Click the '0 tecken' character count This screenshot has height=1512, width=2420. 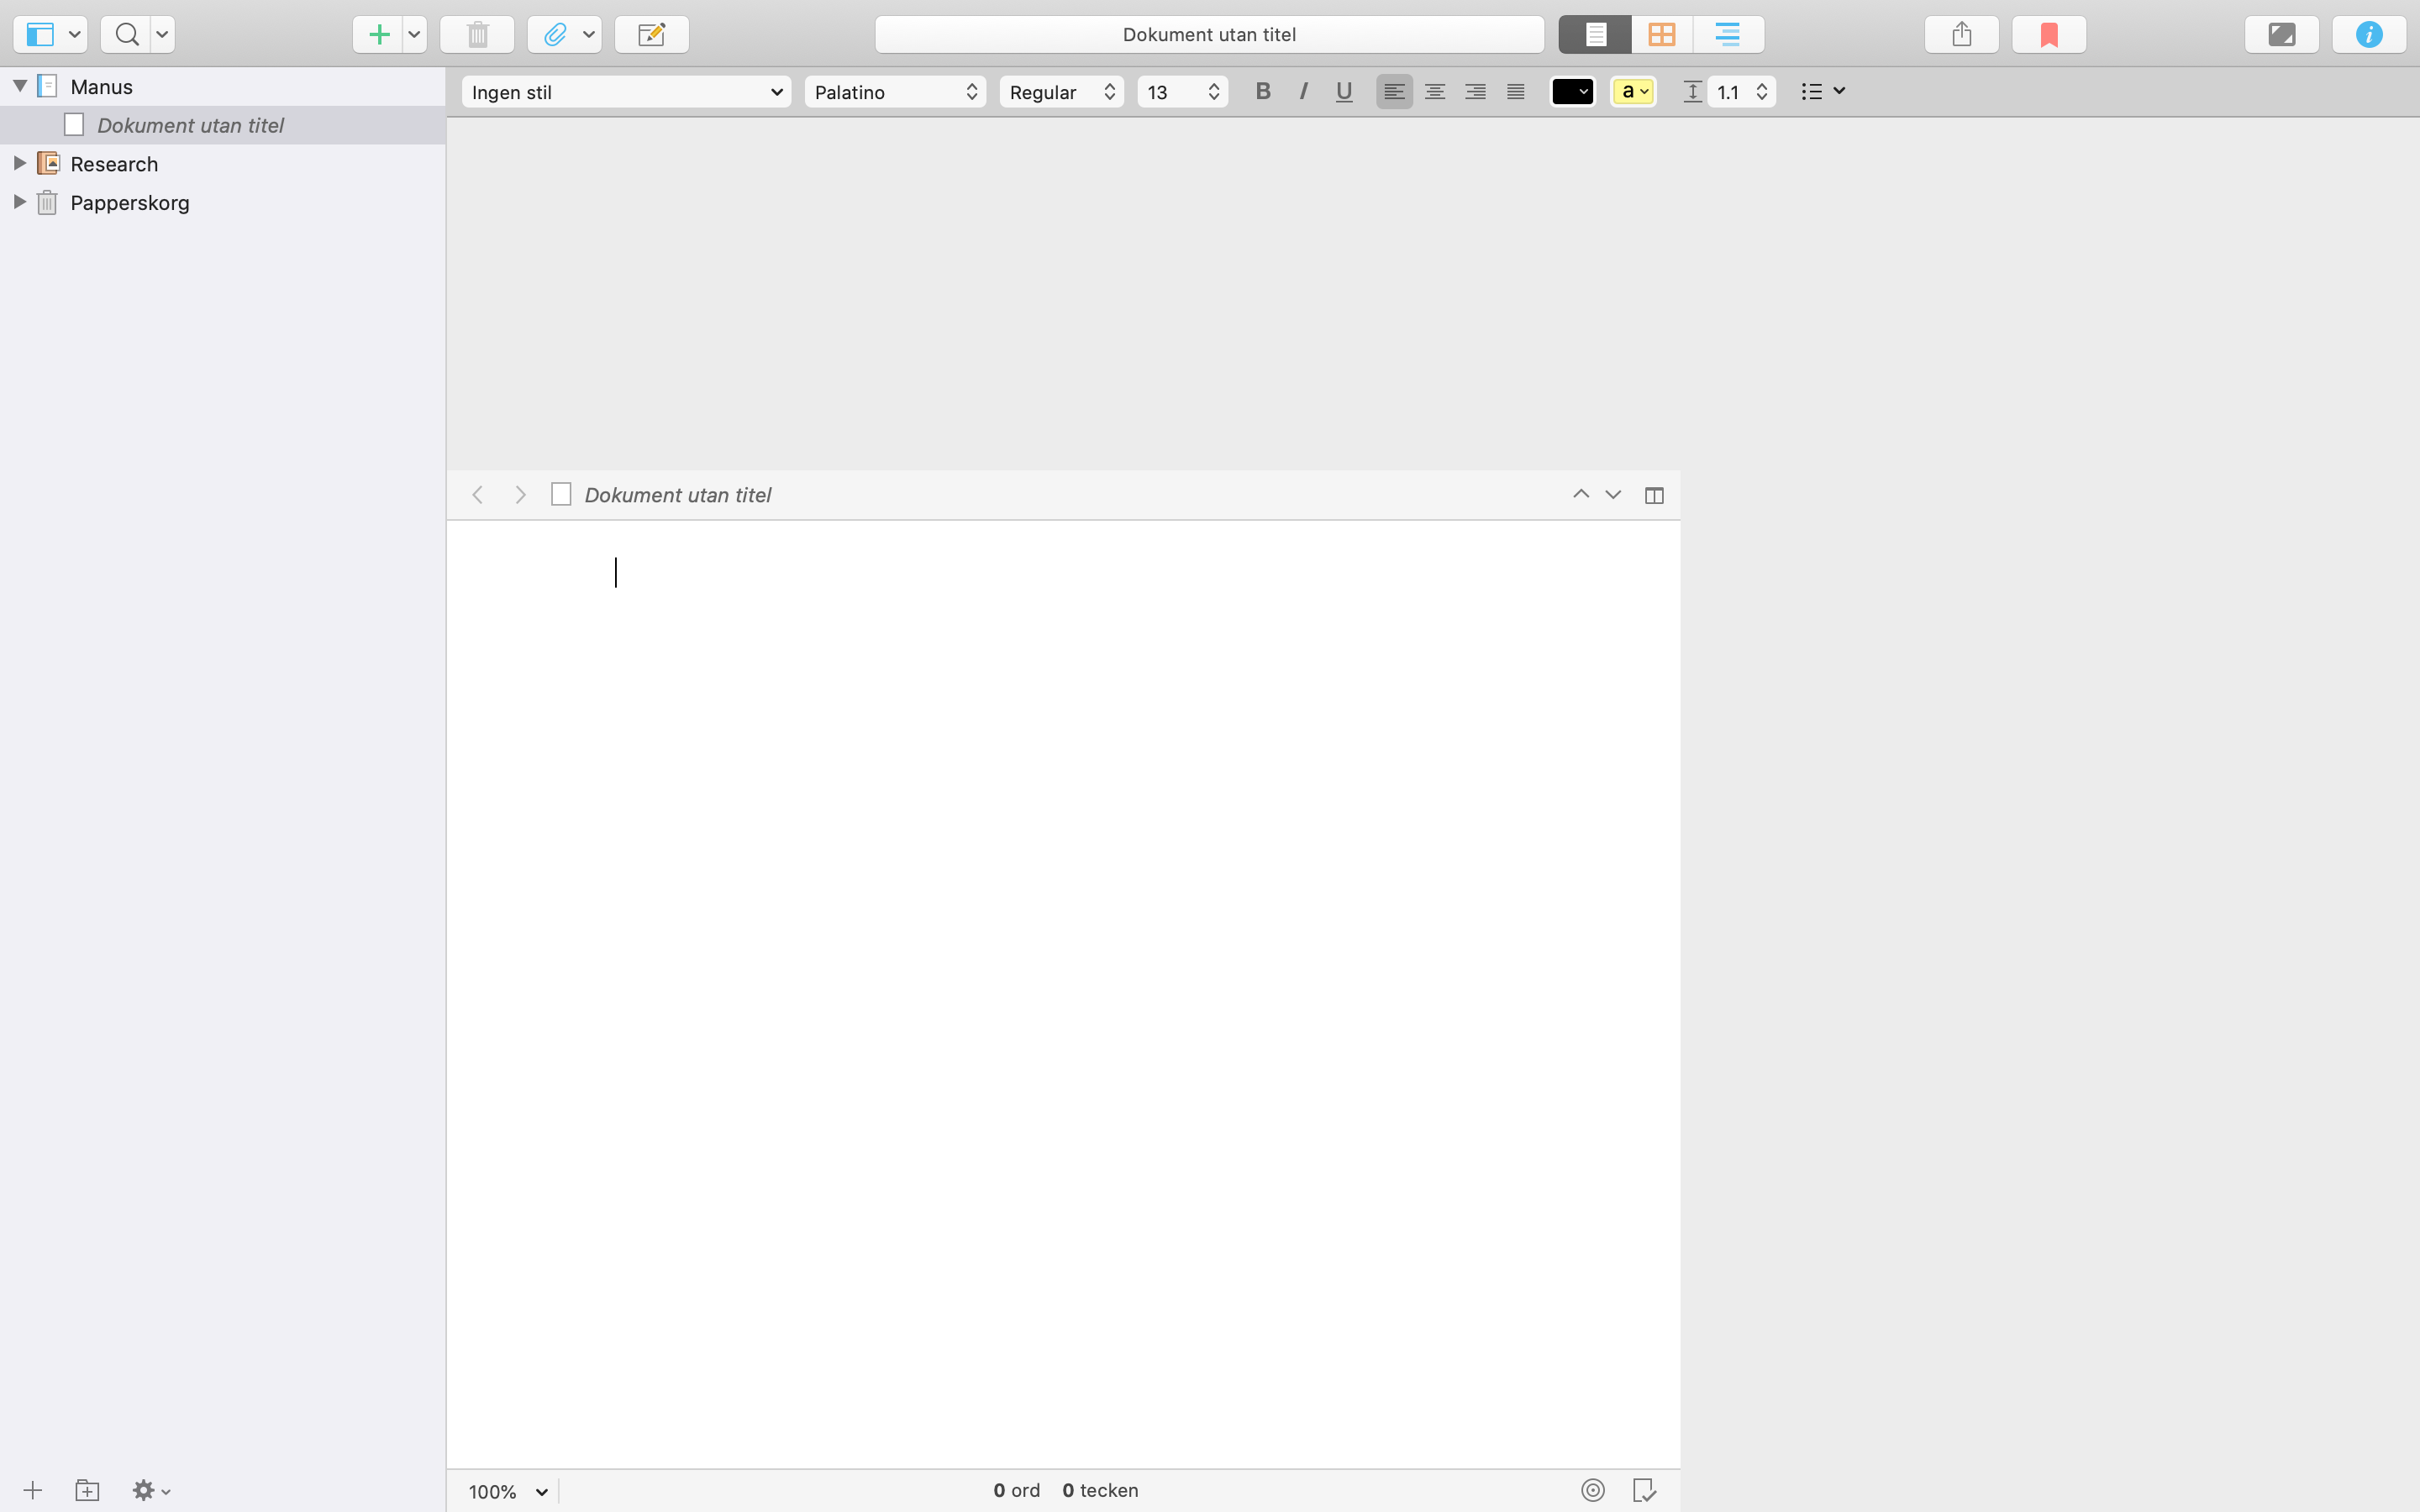coord(1100,1490)
